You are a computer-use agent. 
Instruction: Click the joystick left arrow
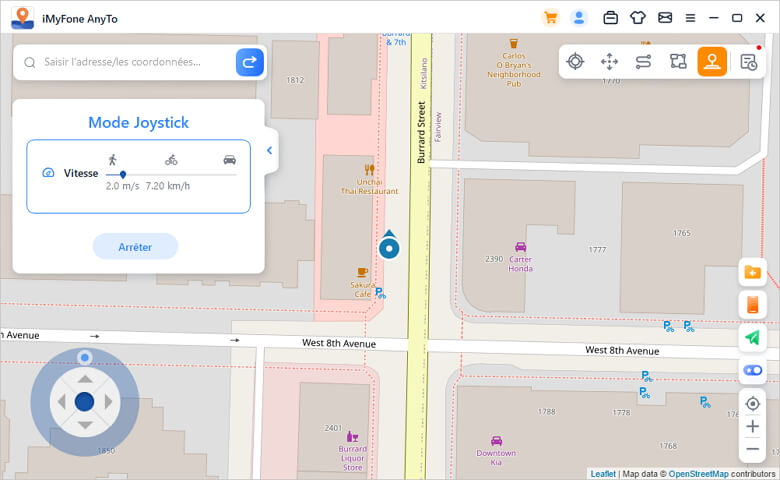pos(62,401)
